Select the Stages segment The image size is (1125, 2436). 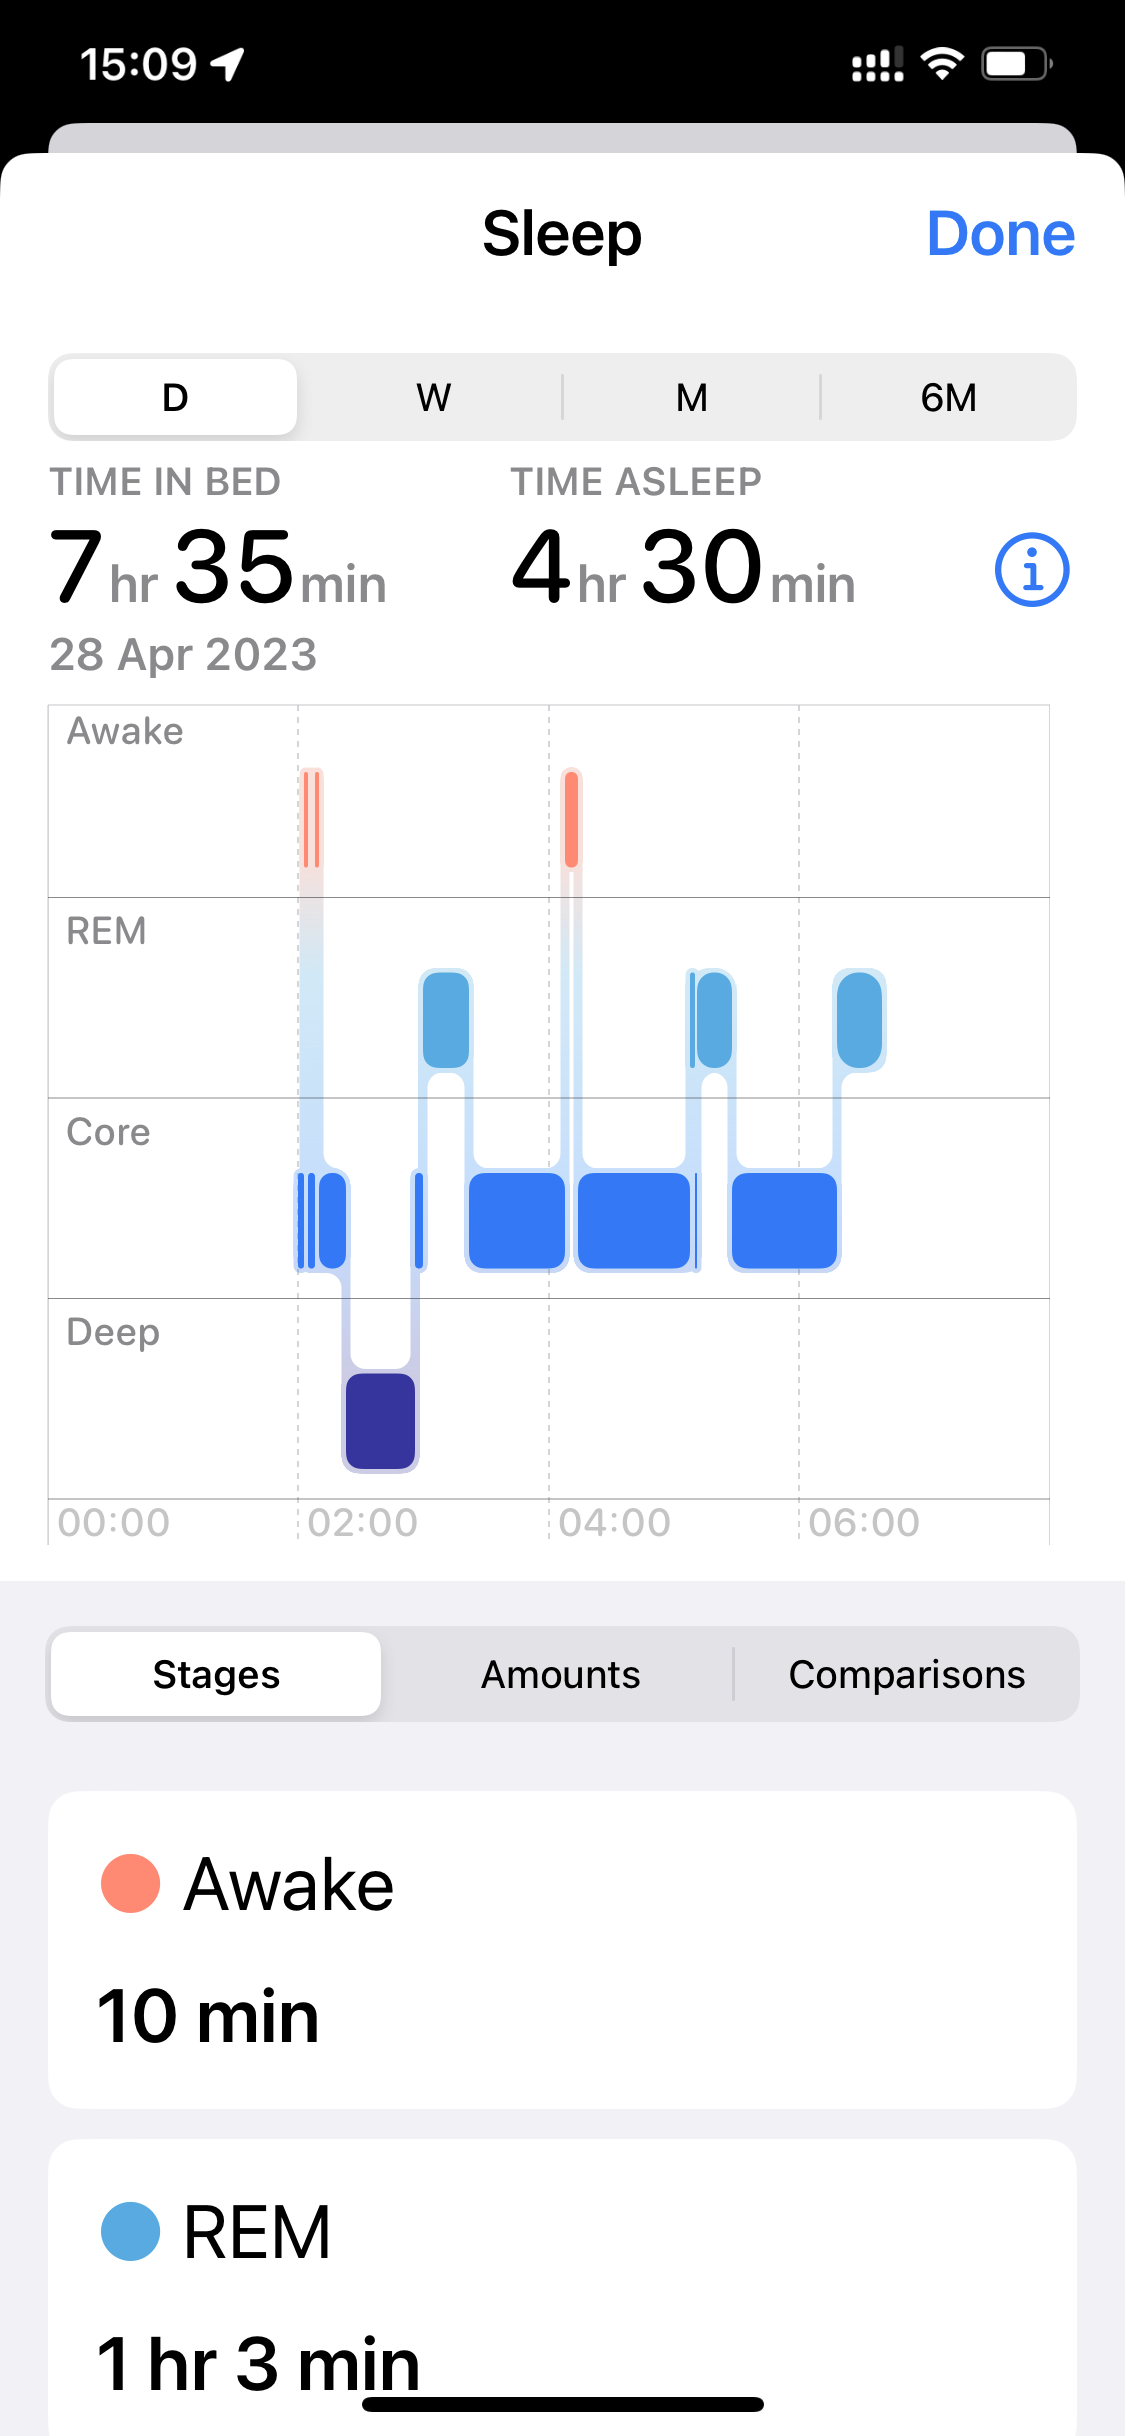[x=216, y=1675]
